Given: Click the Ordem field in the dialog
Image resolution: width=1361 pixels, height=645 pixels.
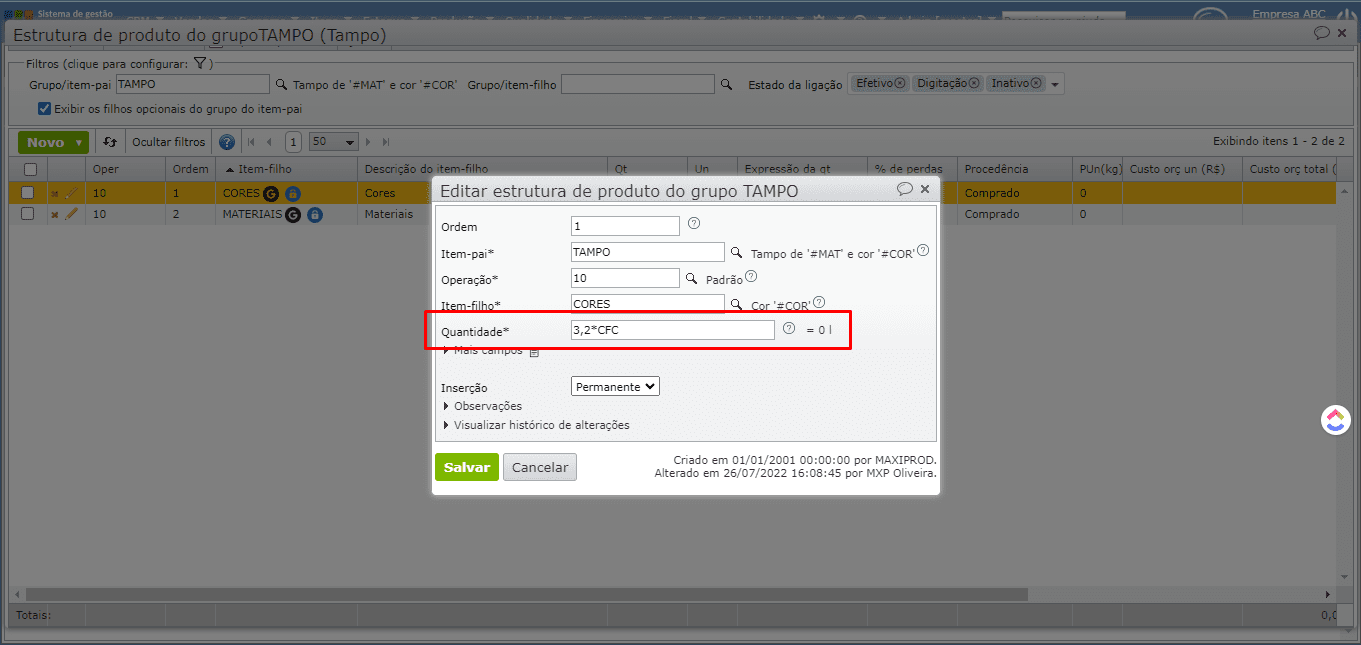Looking at the screenshot, I should click(625, 226).
